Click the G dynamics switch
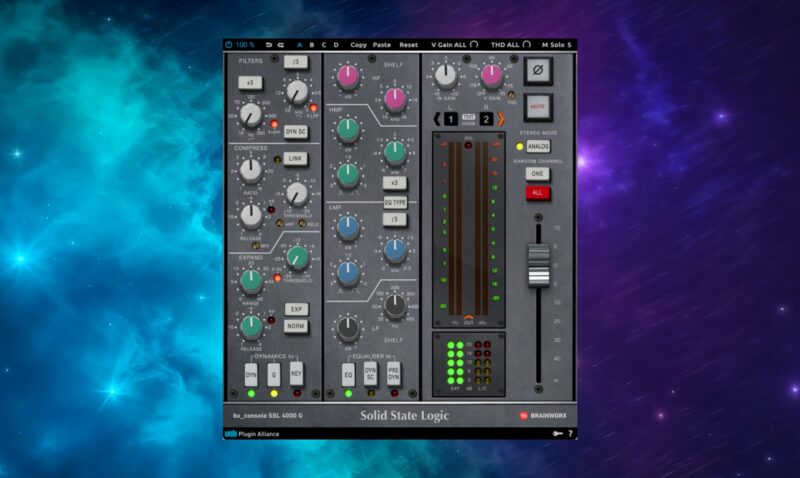The width and height of the screenshot is (800, 478). point(274,375)
